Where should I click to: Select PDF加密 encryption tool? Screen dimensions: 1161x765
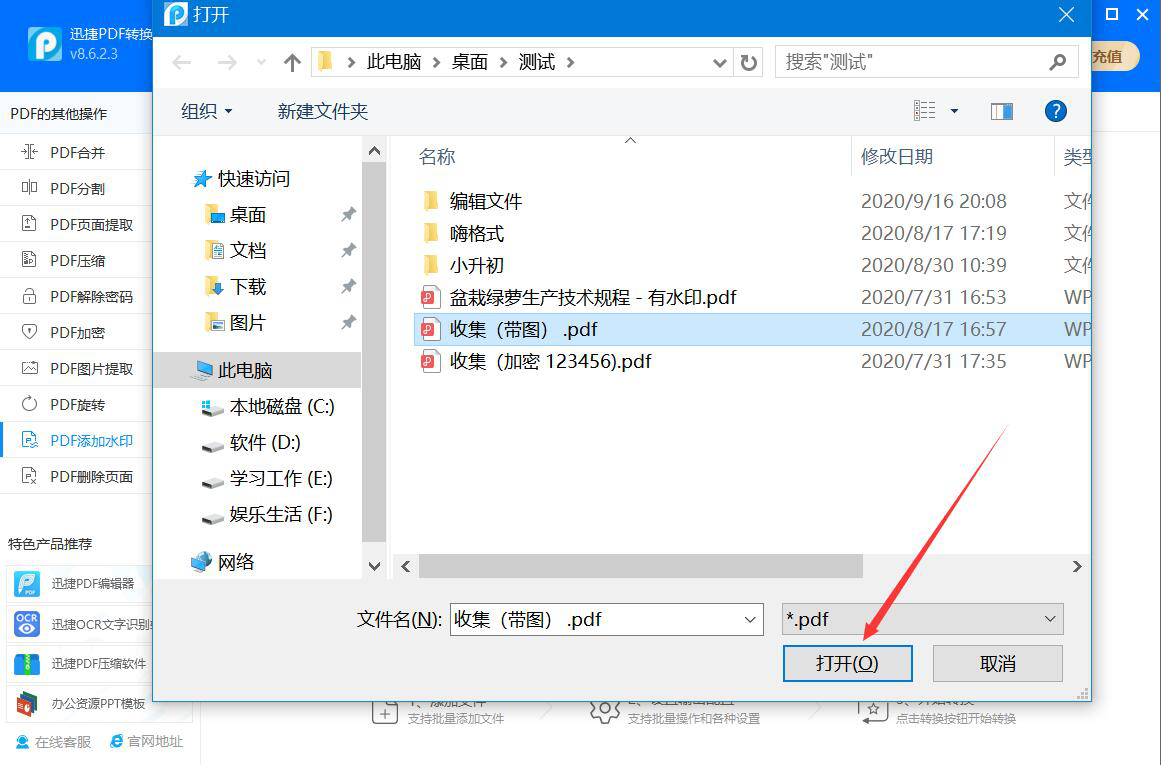(x=76, y=333)
